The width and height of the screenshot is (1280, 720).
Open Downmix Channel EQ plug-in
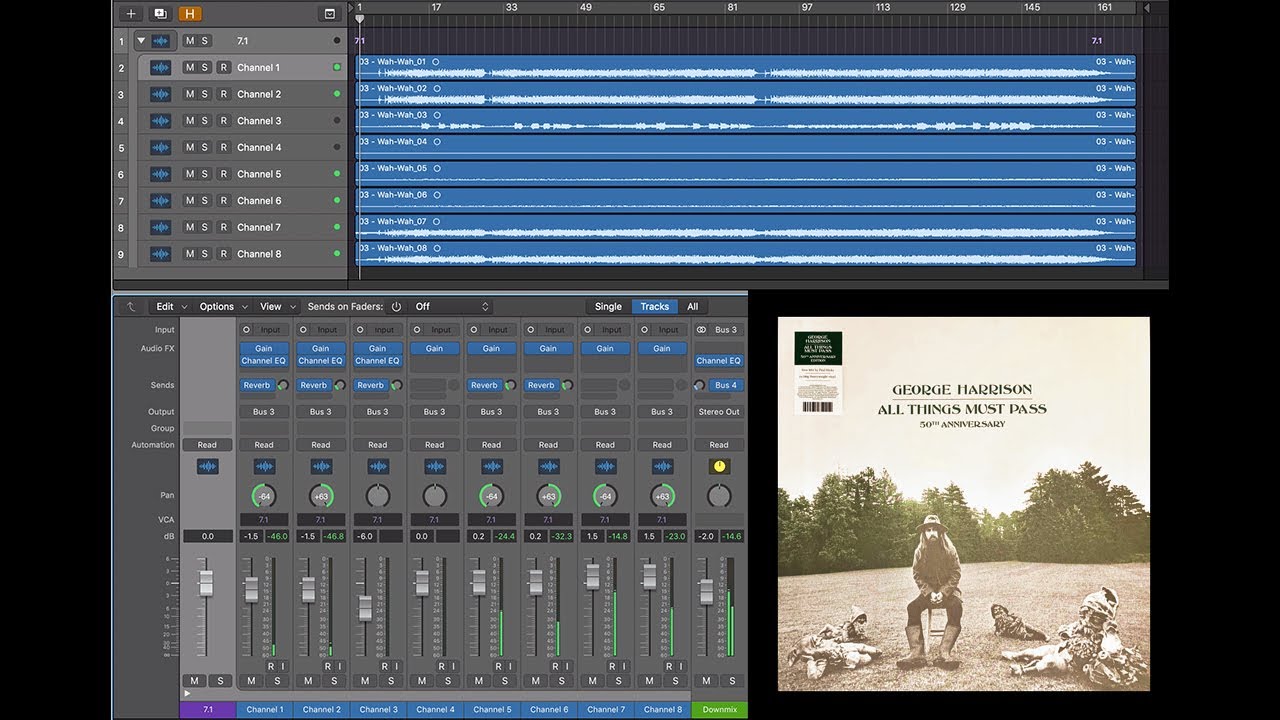coord(719,361)
